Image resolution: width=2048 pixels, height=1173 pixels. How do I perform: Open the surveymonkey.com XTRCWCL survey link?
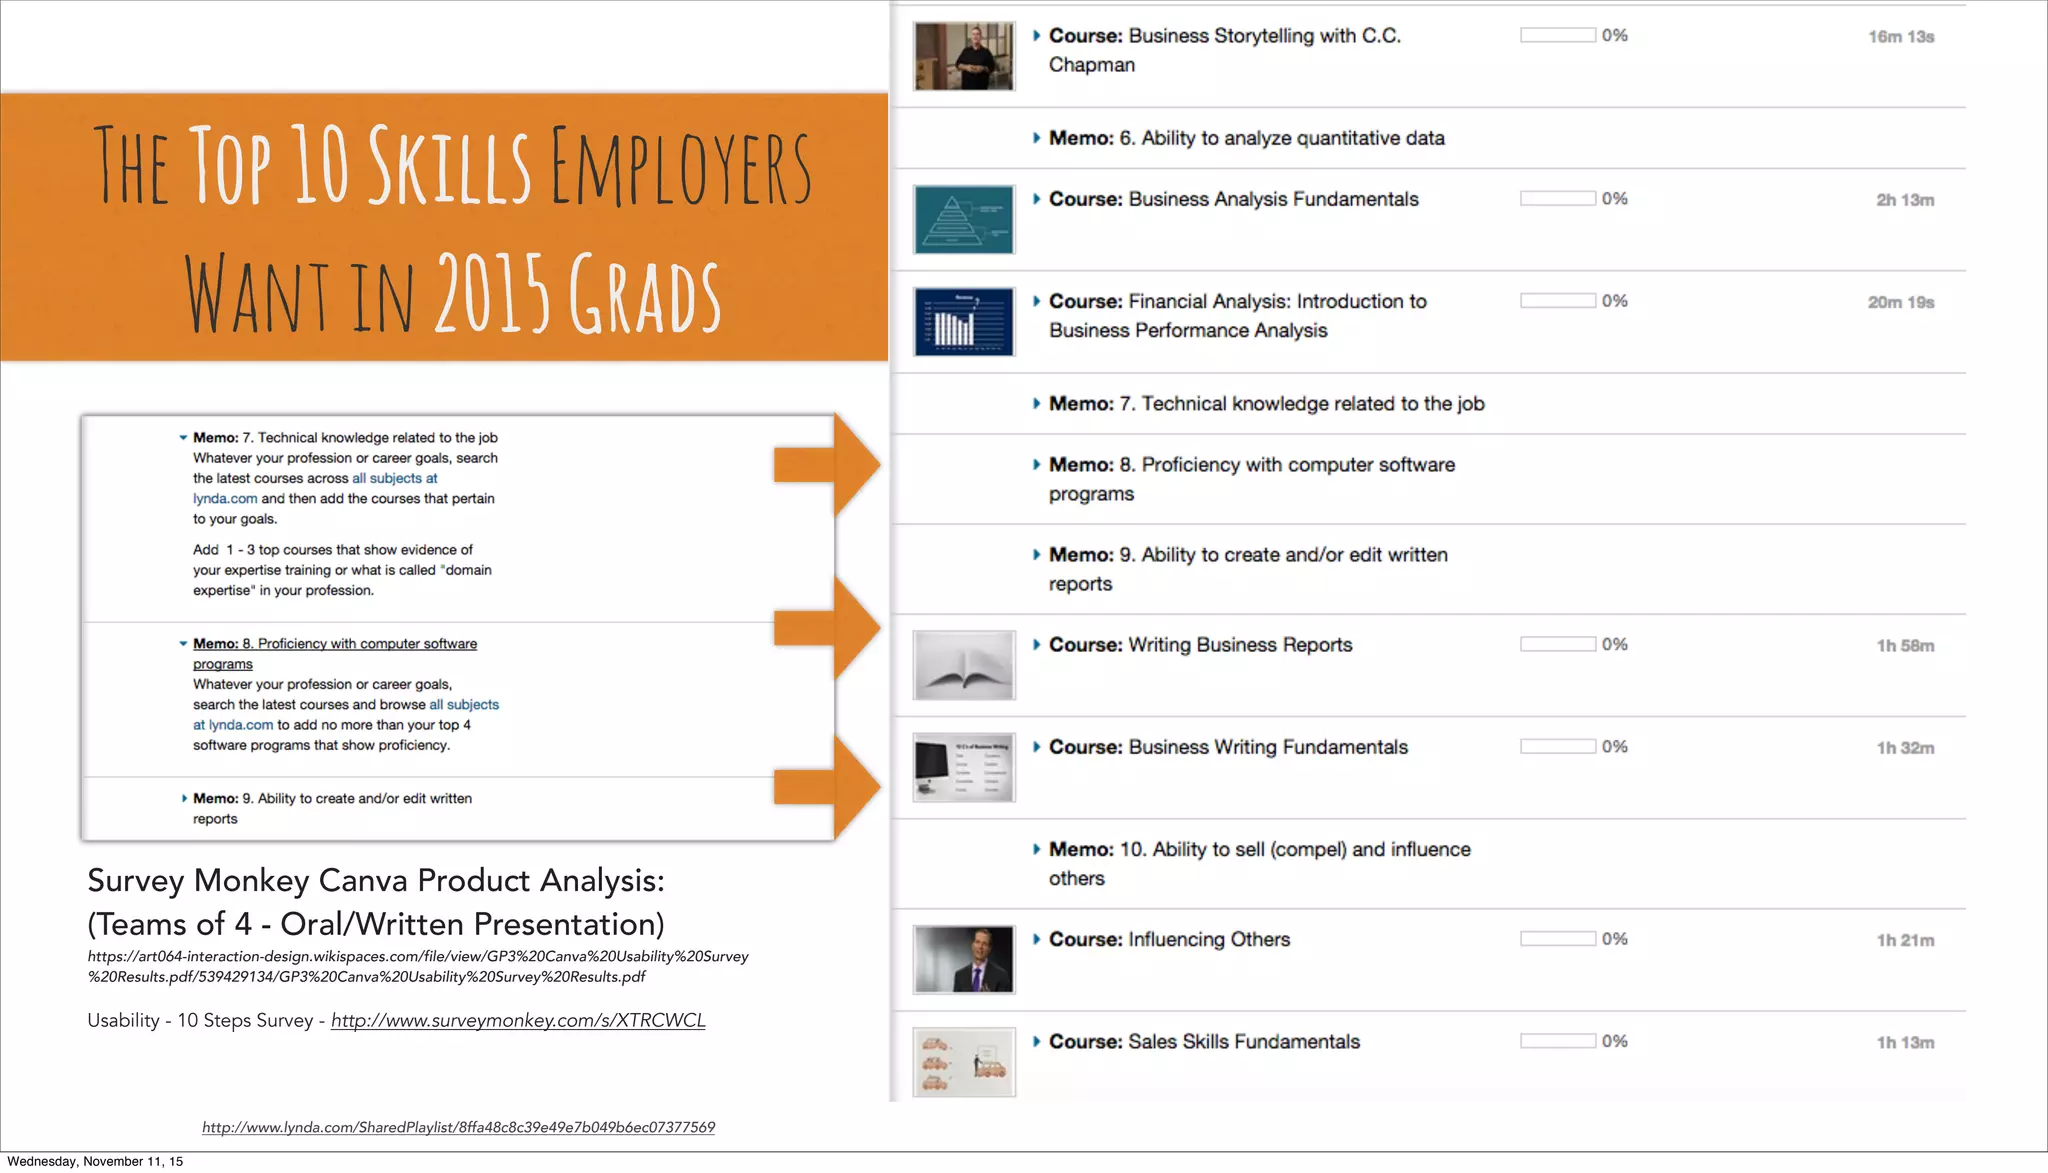(518, 1020)
